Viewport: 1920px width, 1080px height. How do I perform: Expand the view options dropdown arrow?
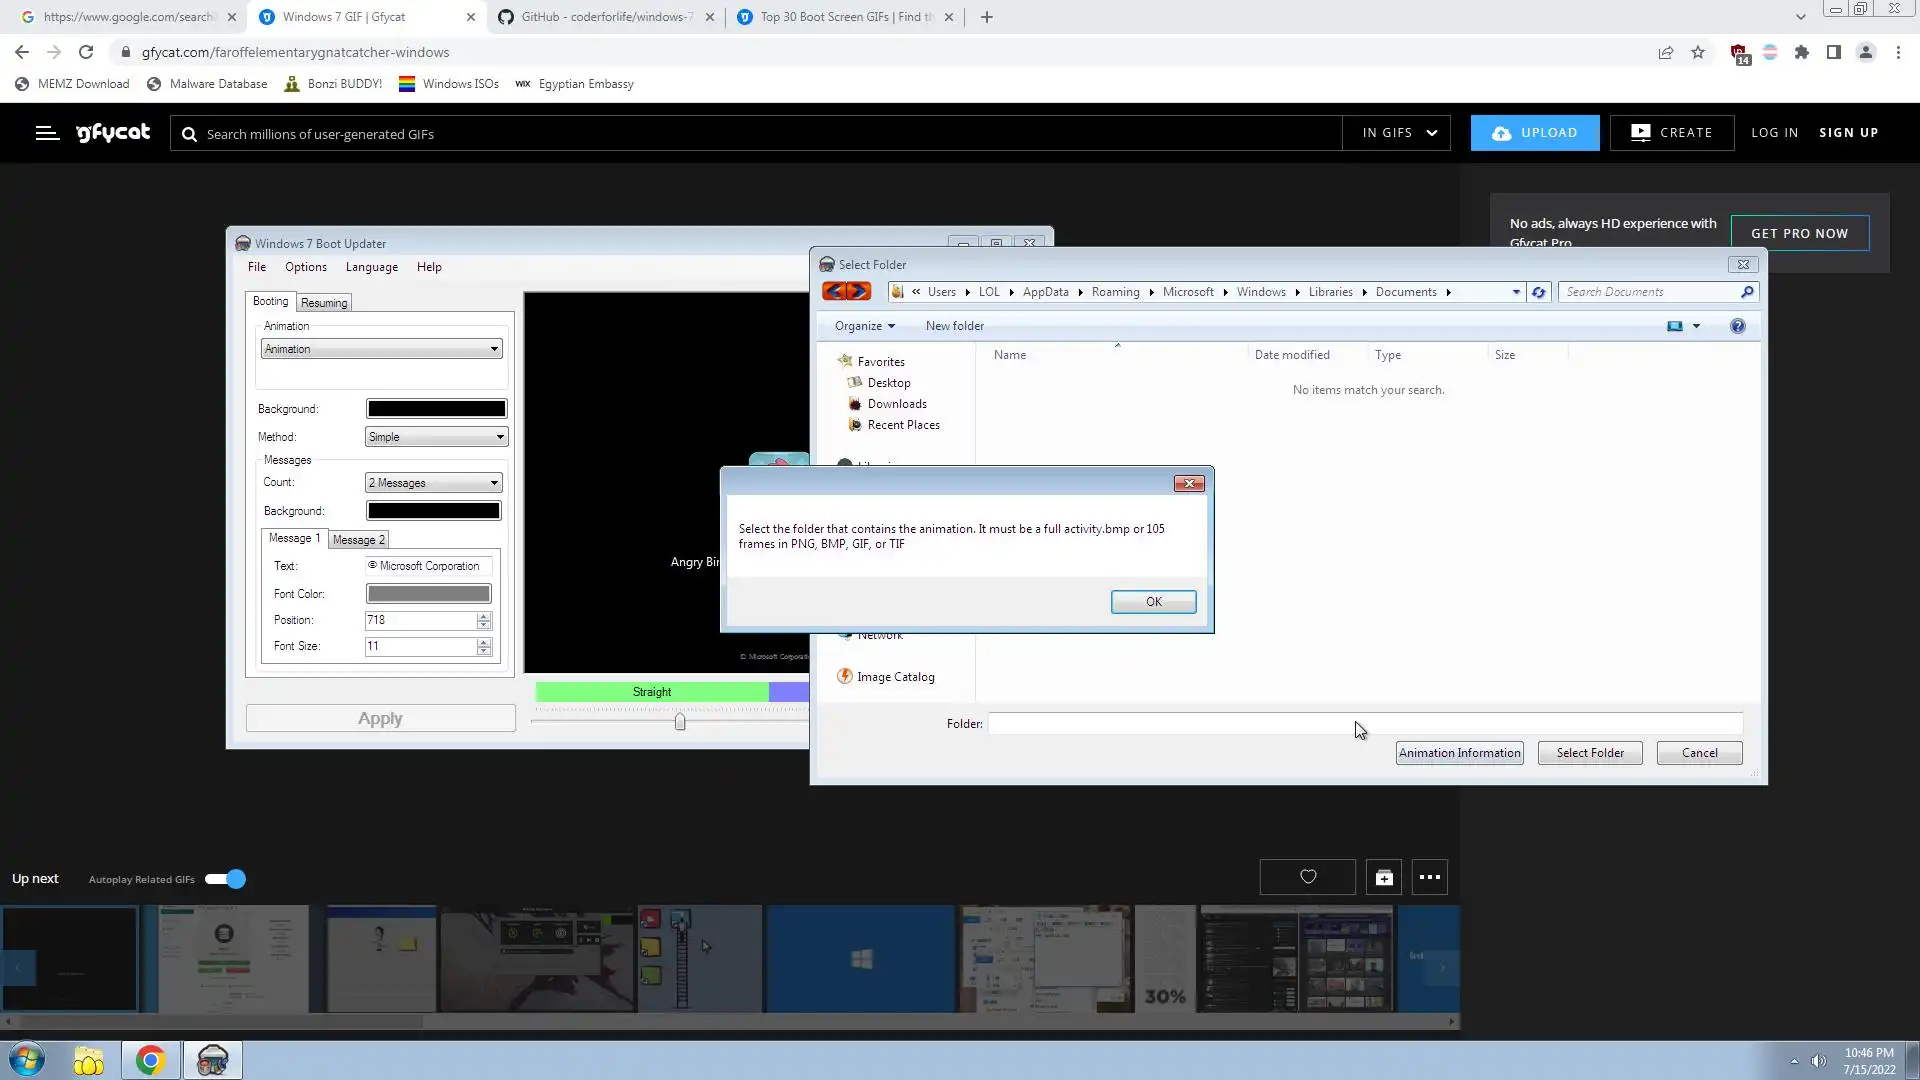pyautogui.click(x=1696, y=326)
